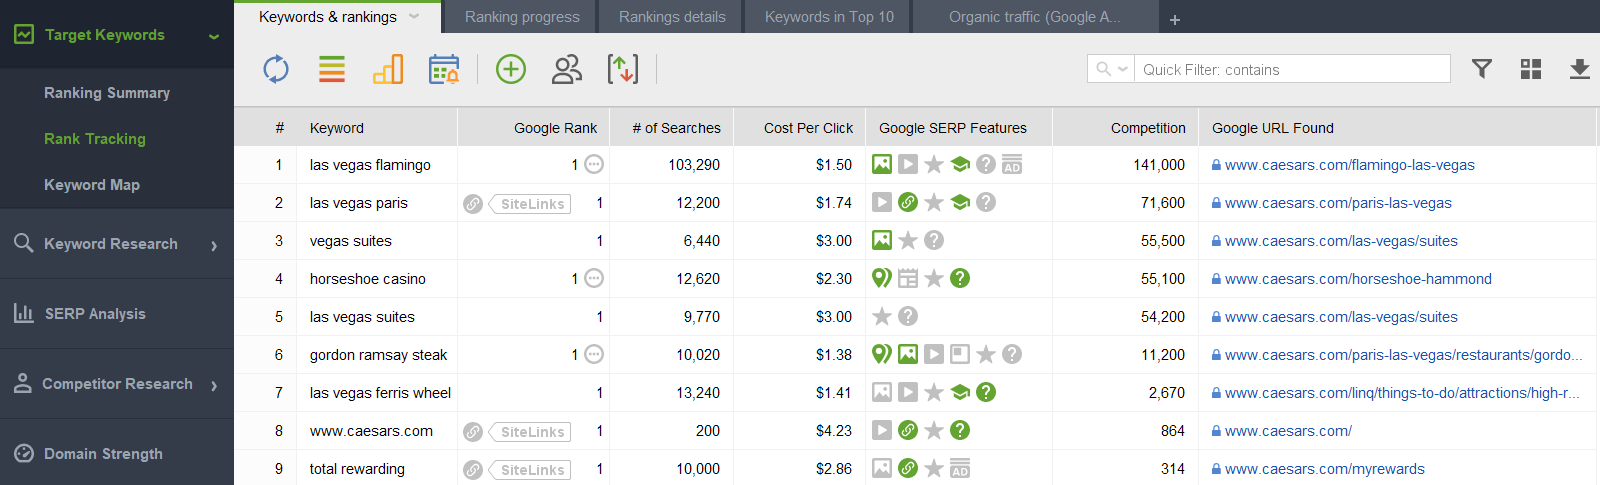Screen dimensions: 1600x485
Task: Click green graduation cap icon for las vegas ferris wheel
Action: (x=960, y=392)
